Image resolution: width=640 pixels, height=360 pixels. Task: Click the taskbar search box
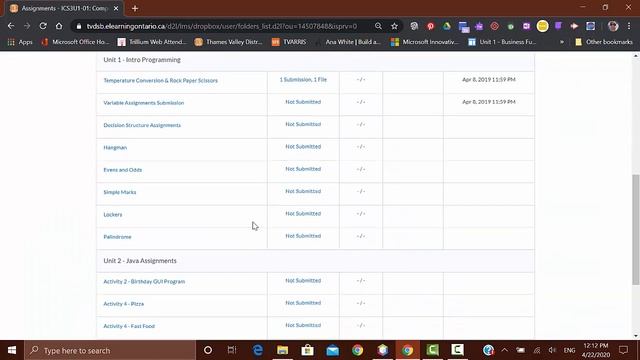[x=110, y=350]
